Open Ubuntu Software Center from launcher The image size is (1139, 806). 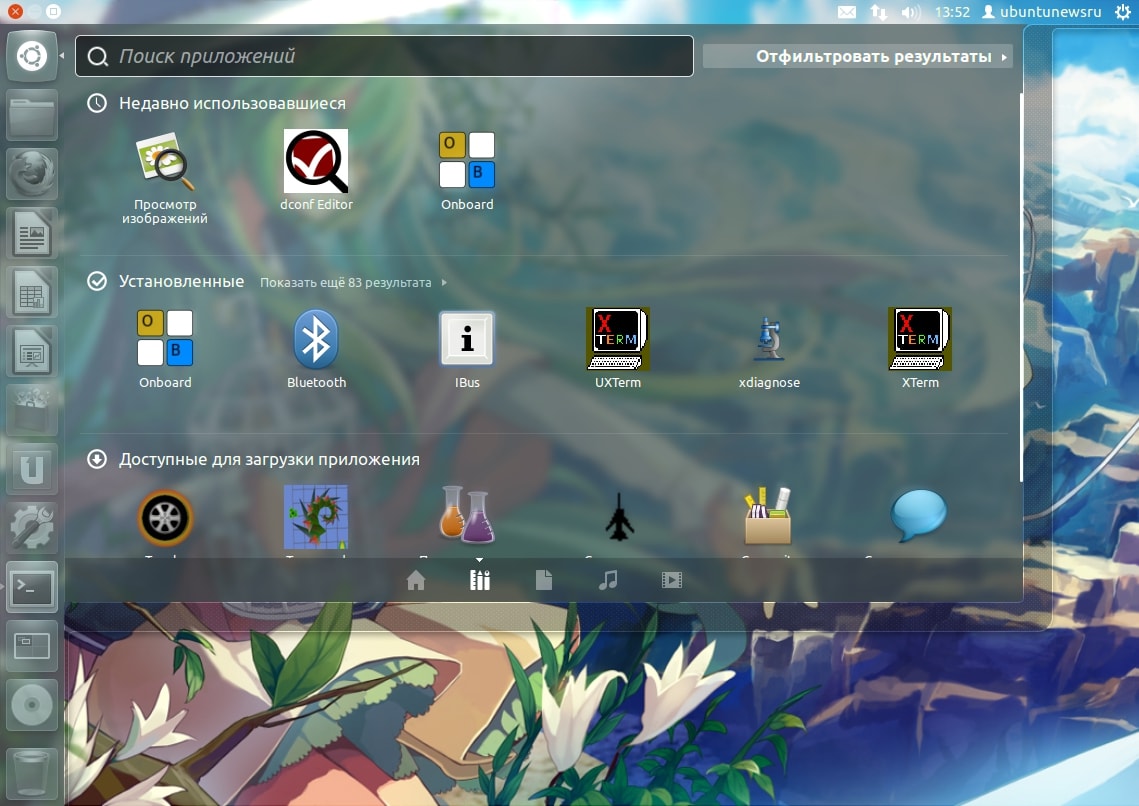[32, 410]
